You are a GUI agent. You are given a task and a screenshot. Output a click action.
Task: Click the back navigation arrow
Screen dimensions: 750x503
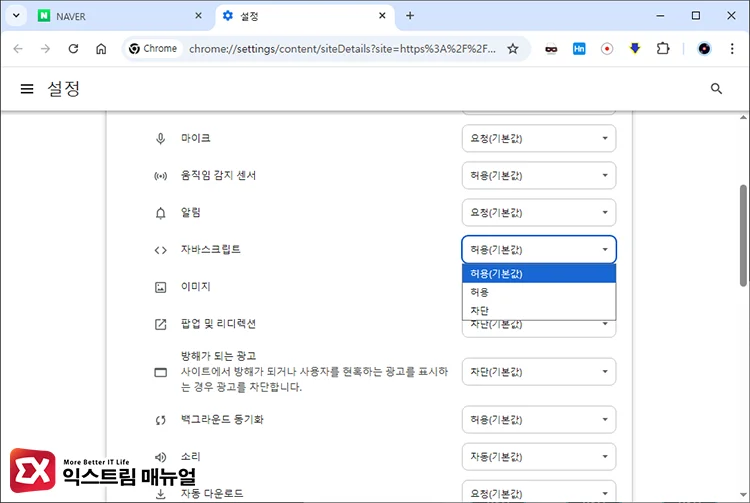tap(18, 49)
